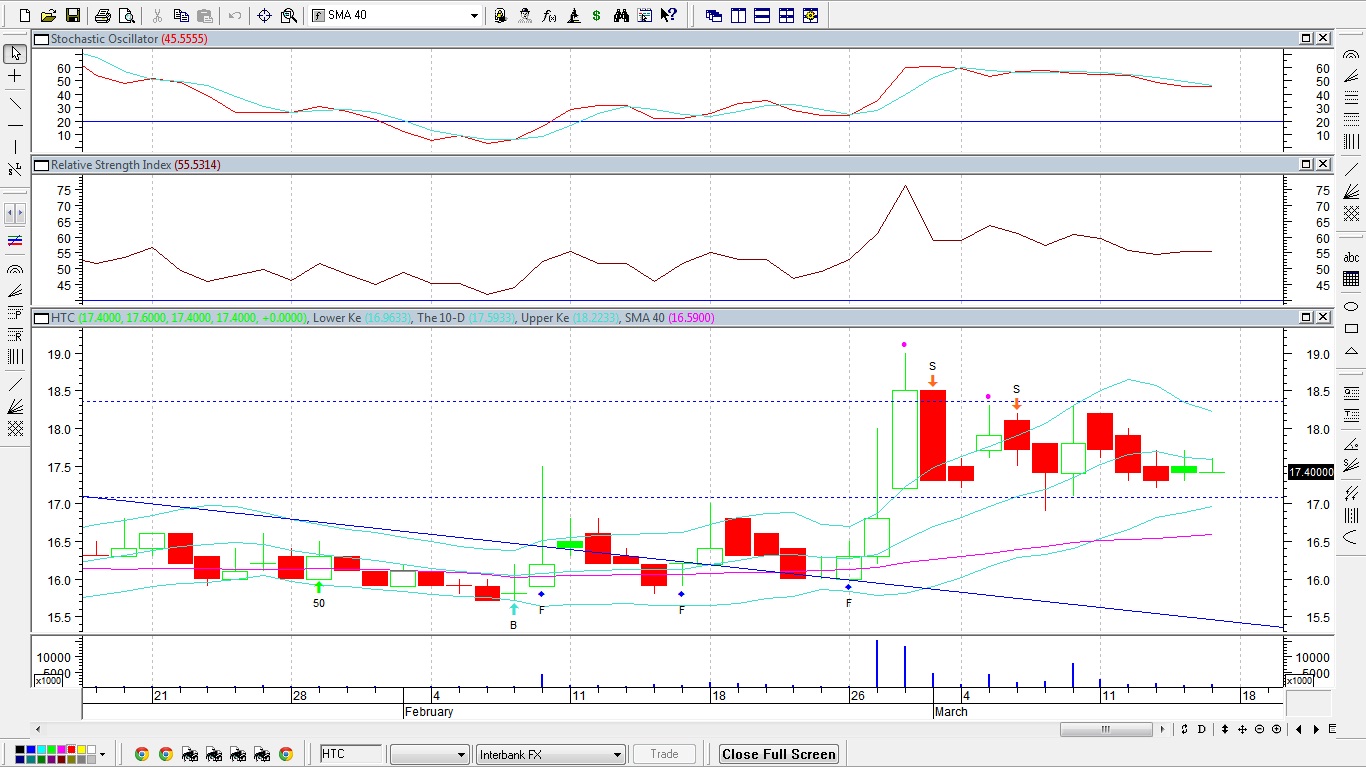Click the context help arrow icon
The width and height of the screenshot is (1366, 768).
[x=669, y=16]
